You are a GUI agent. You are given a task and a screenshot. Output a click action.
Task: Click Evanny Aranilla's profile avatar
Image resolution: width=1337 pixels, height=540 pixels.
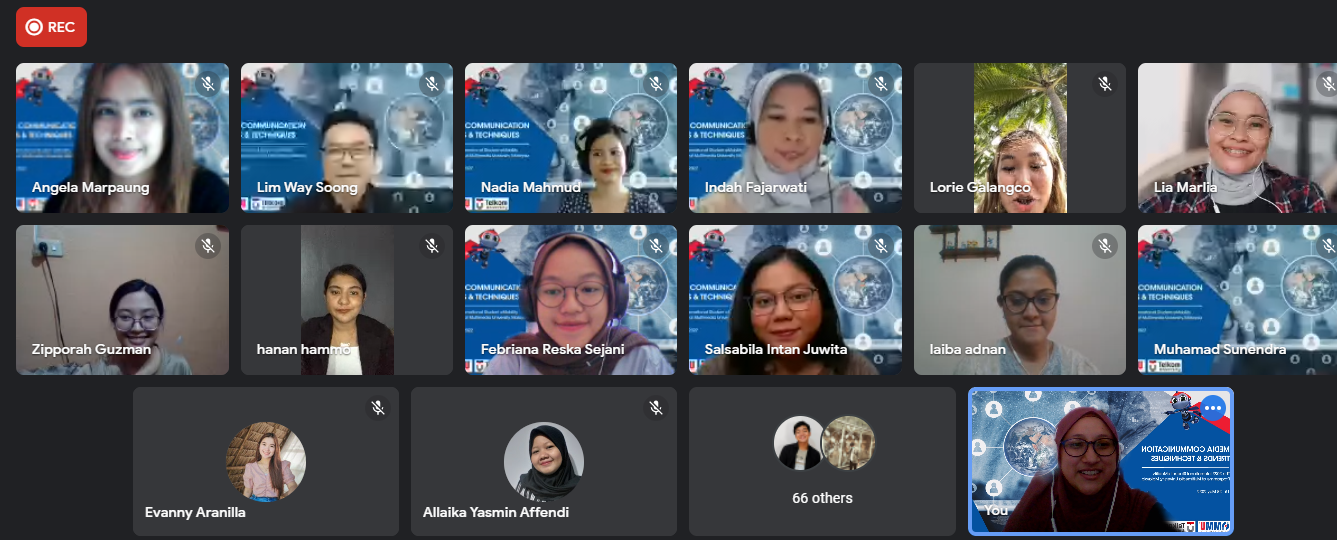pos(265,461)
